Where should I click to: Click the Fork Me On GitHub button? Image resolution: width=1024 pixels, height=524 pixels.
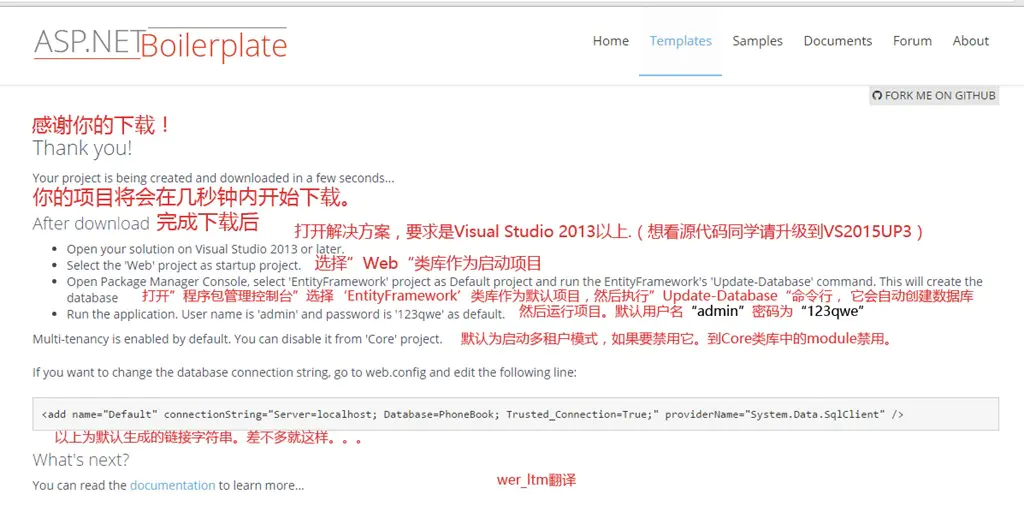tap(934, 95)
